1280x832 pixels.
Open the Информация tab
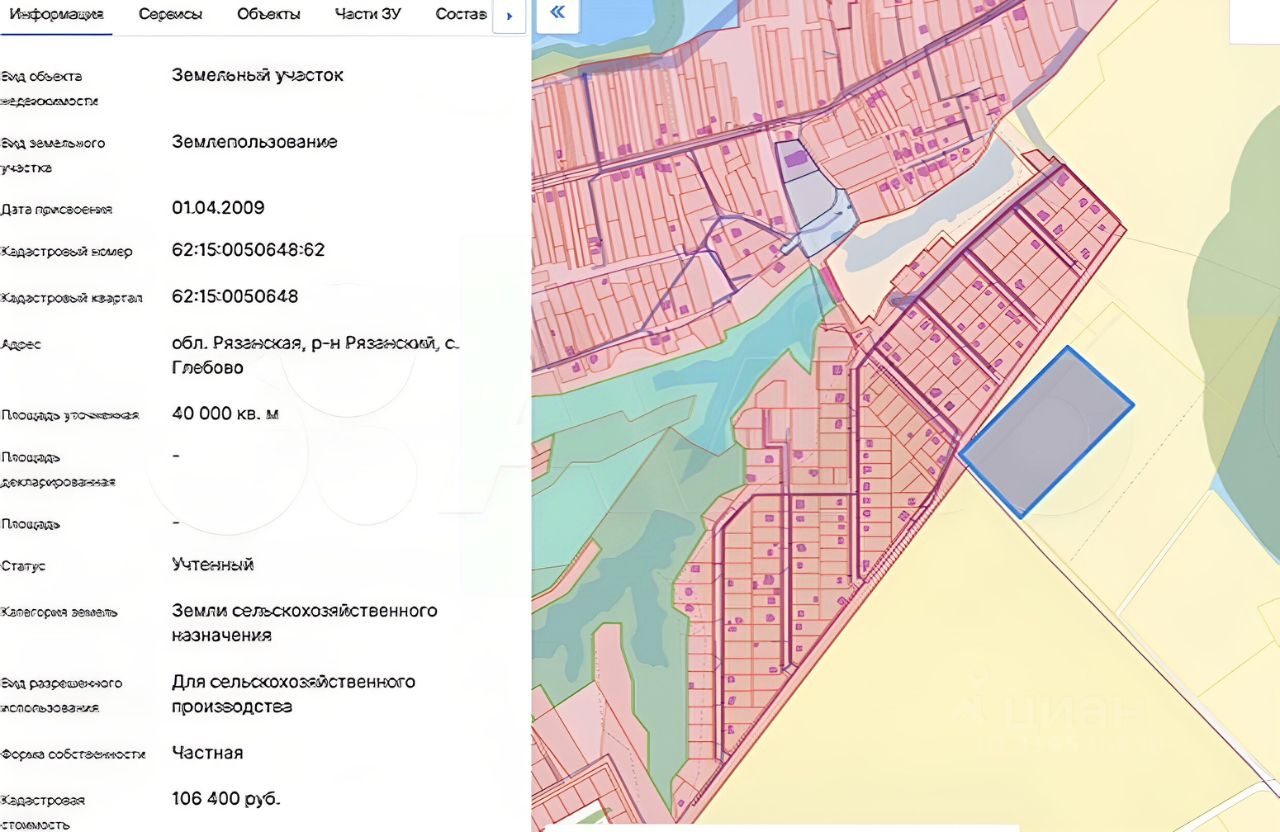click(x=57, y=15)
